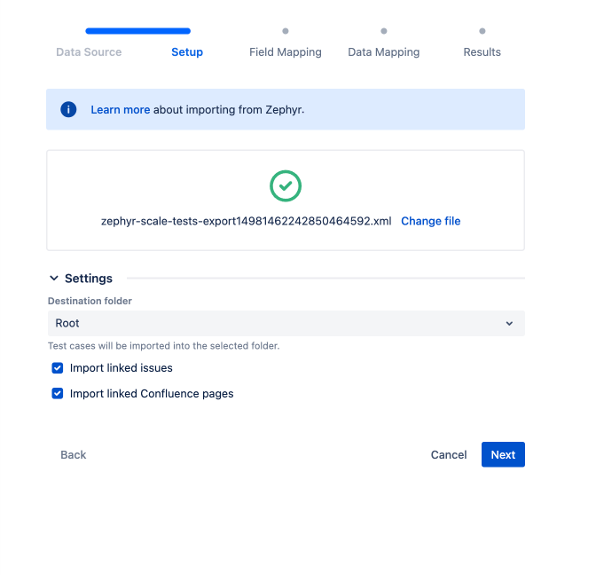Click the dot above Results step
The image size is (613, 575).
(x=482, y=31)
